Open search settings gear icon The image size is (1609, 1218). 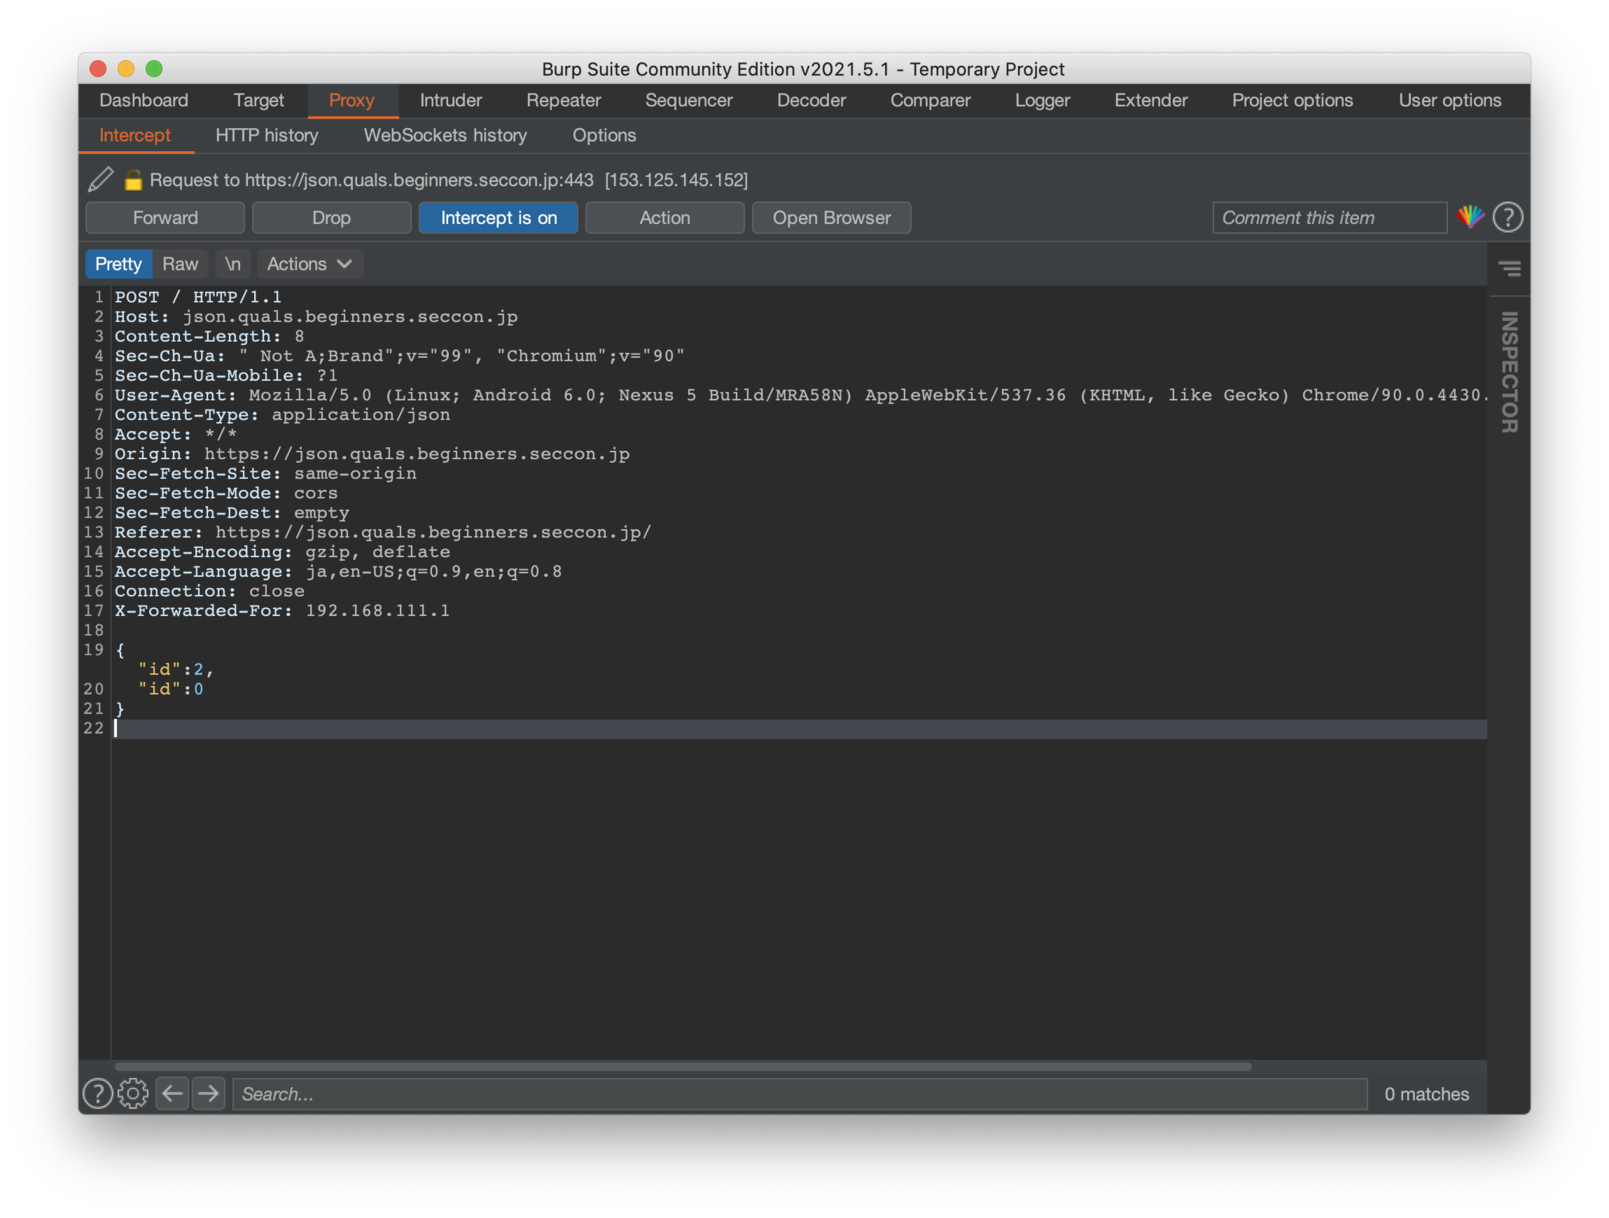coord(133,1094)
